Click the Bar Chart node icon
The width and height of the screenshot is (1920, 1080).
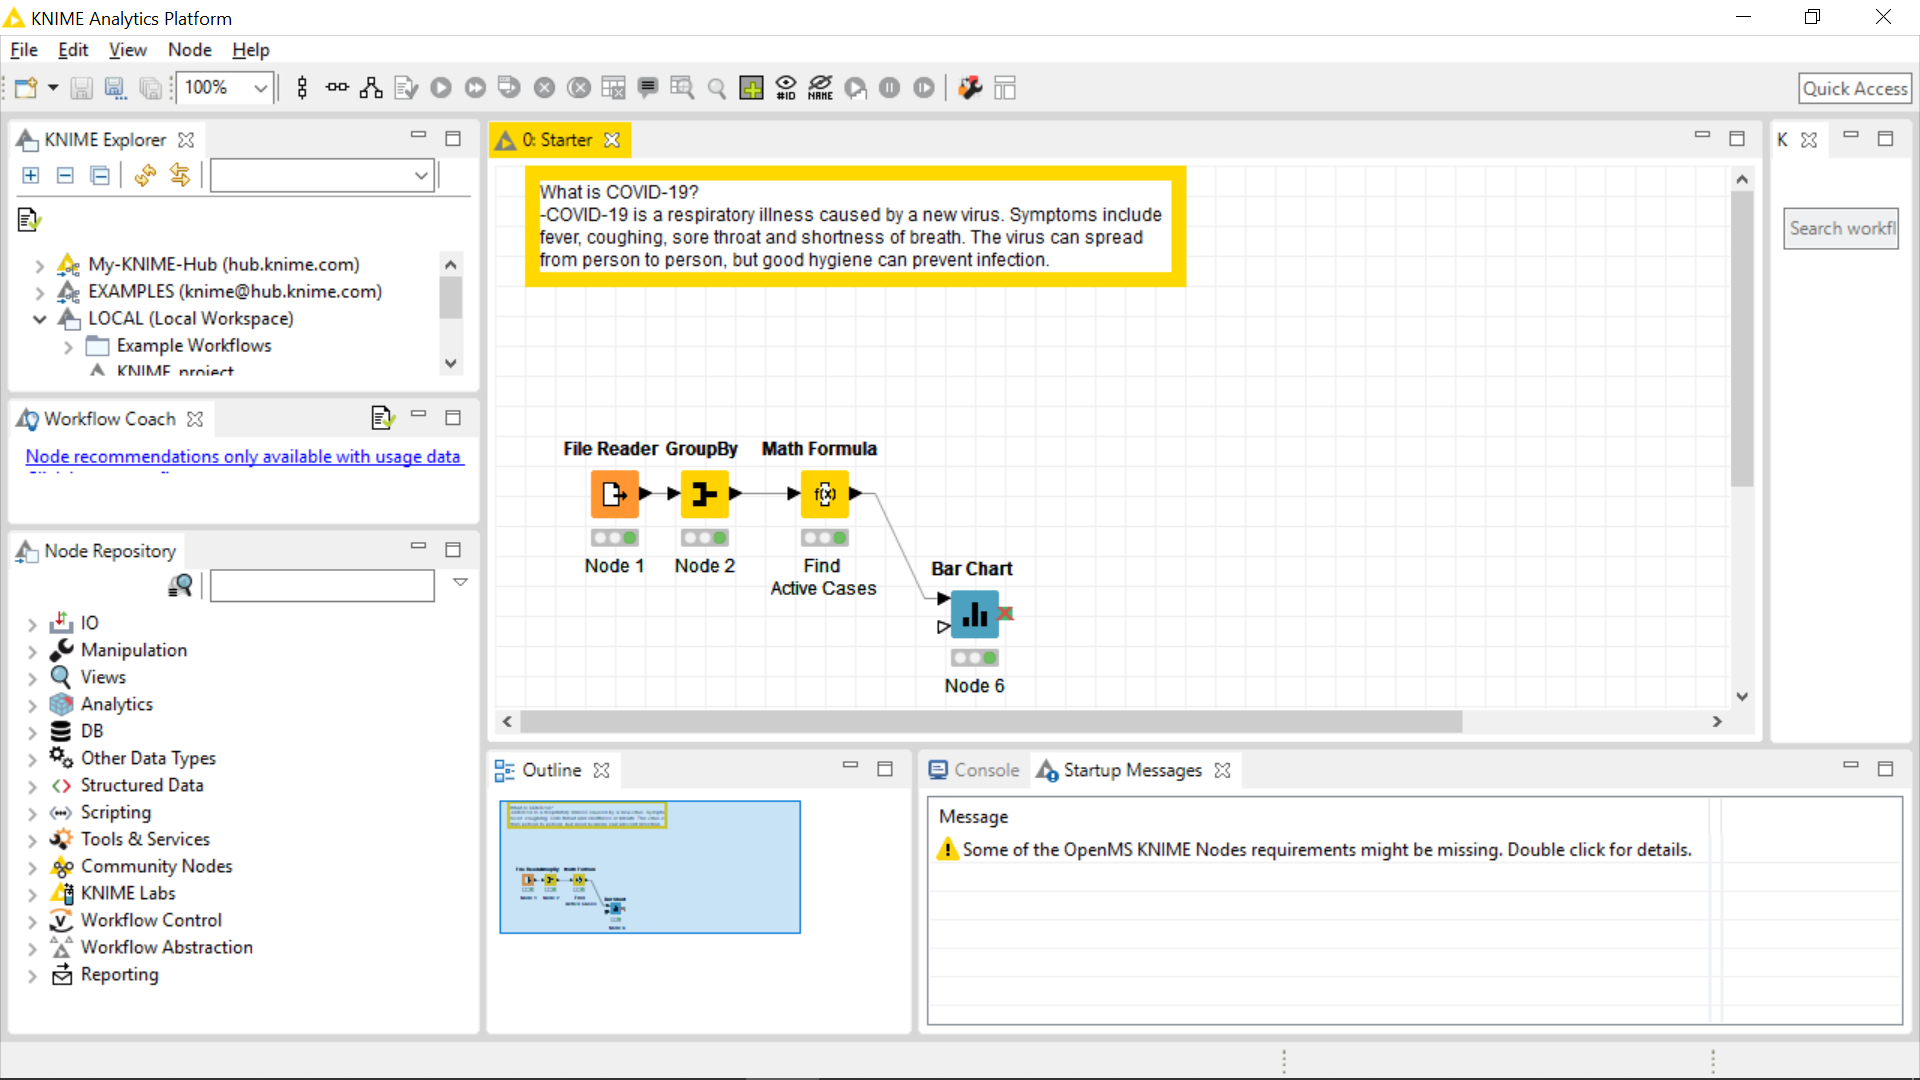click(974, 615)
